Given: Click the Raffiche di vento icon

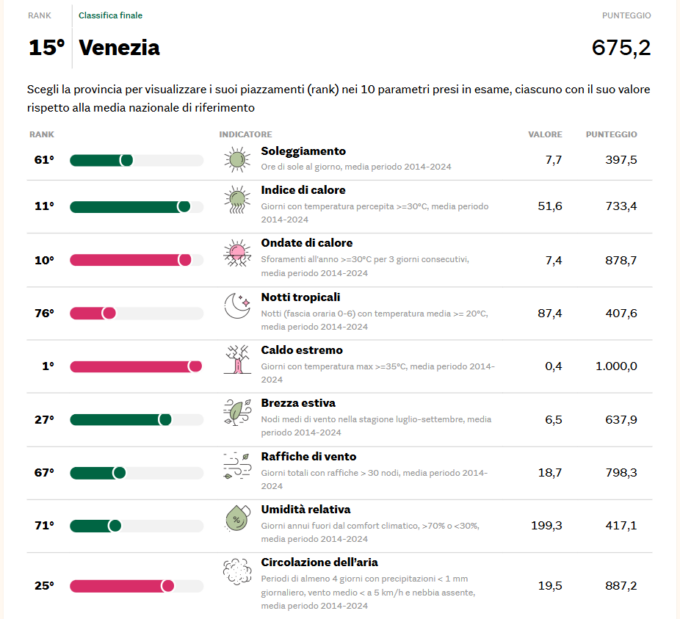Looking at the screenshot, I should tap(237, 465).
